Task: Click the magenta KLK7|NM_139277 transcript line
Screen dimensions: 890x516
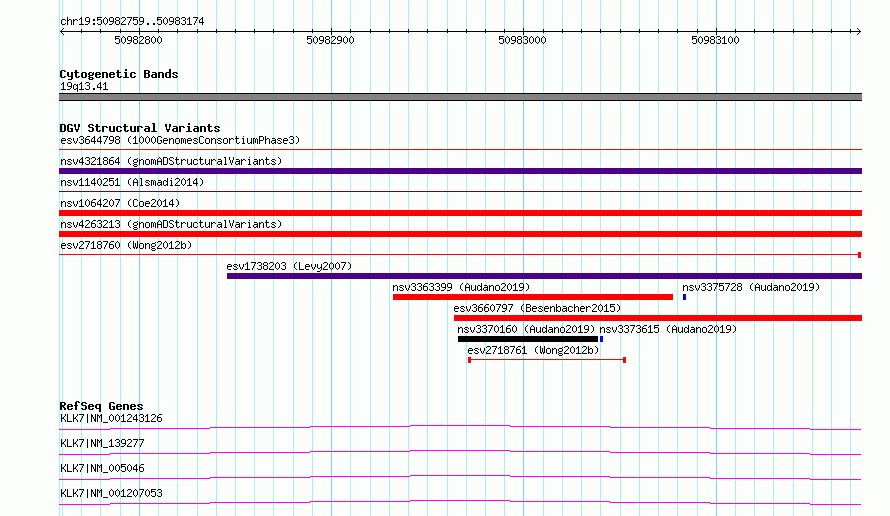Action: (460, 452)
